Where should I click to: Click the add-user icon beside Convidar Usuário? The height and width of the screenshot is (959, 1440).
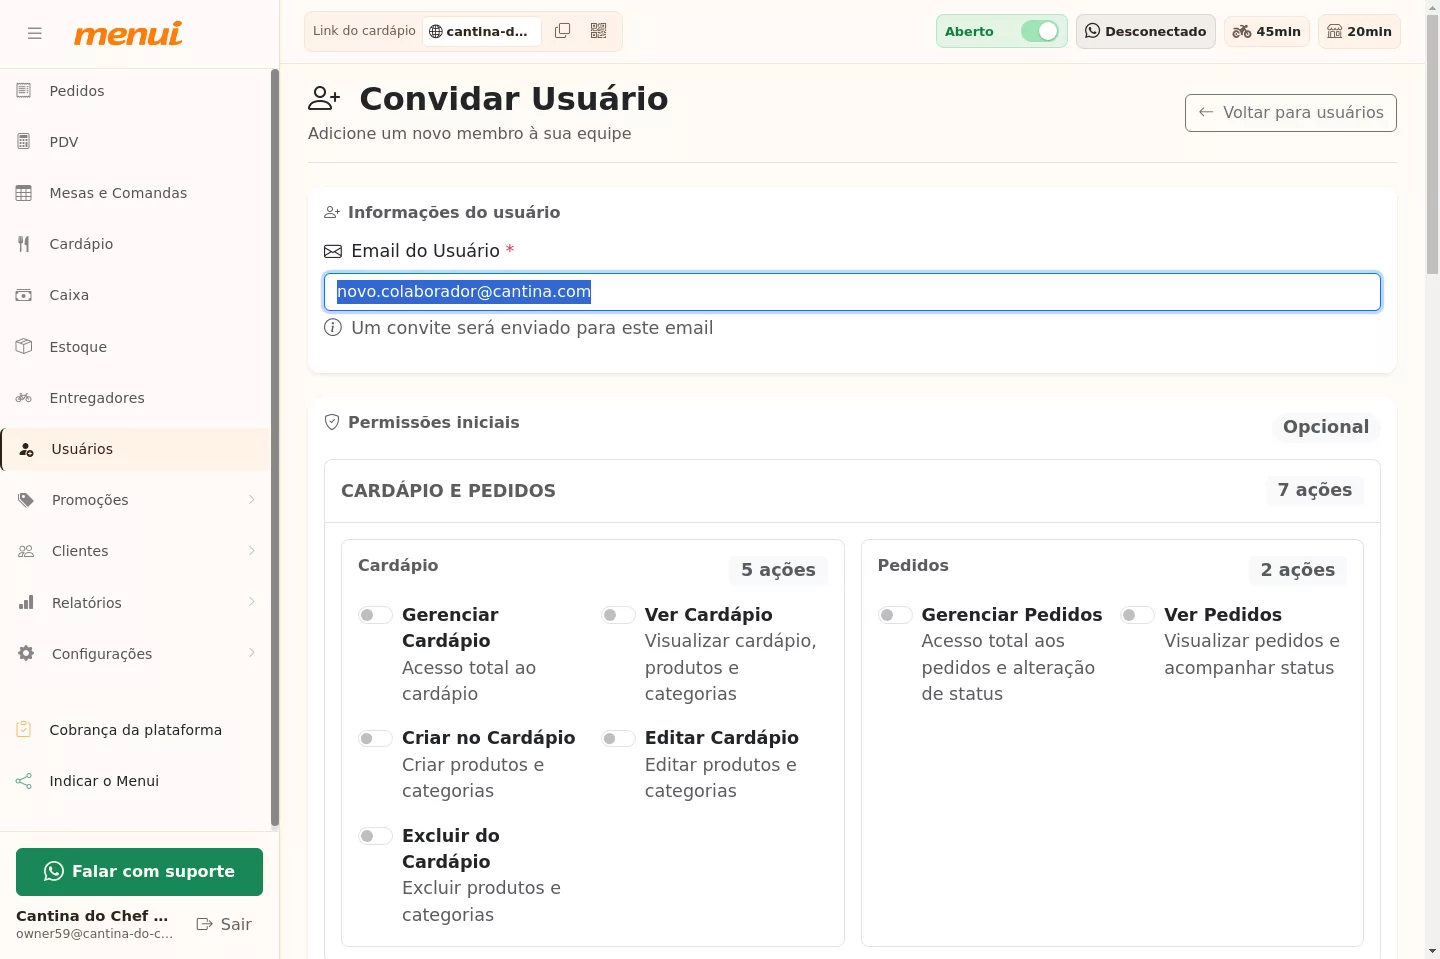324,98
